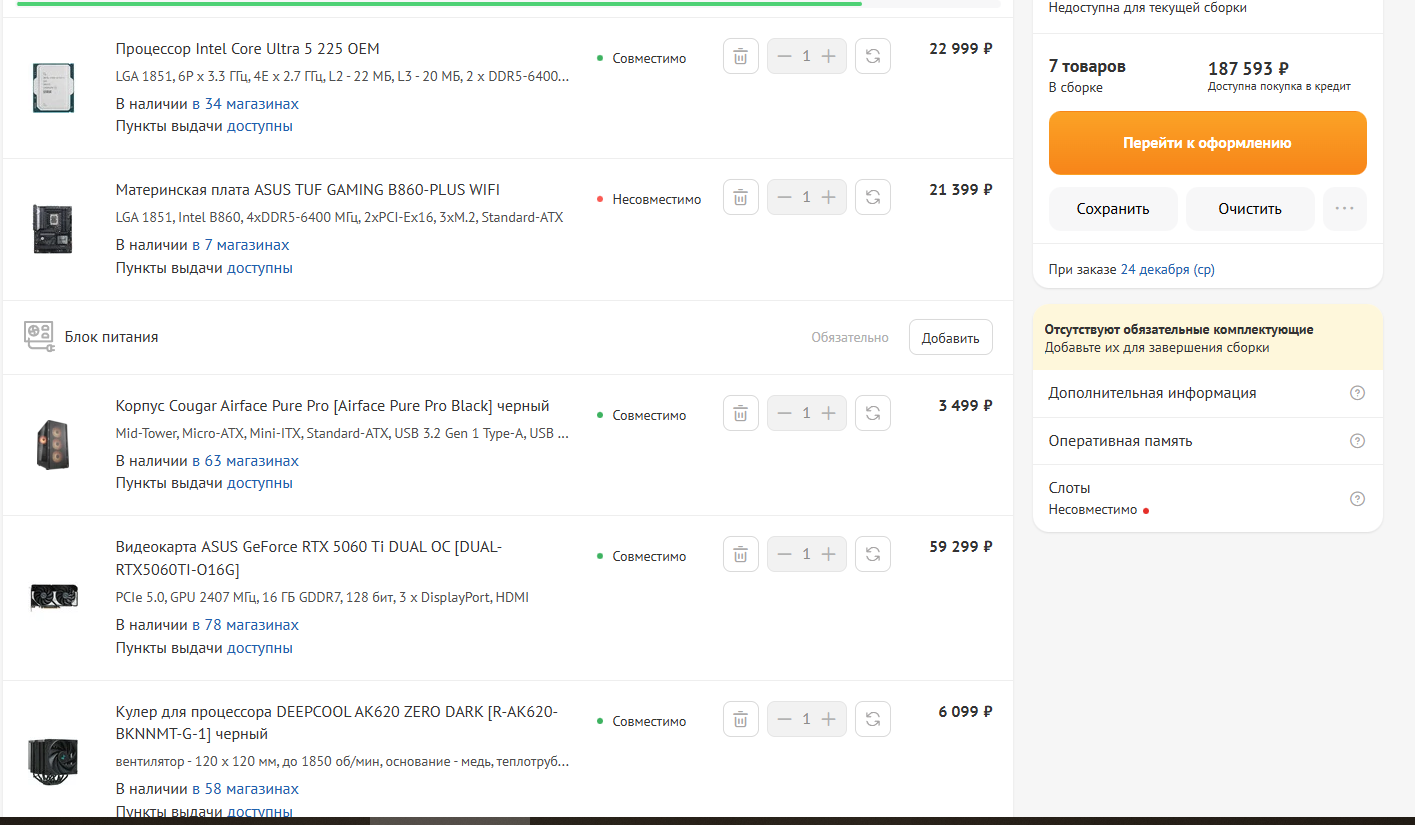Decrease quantity of RTX 5060 Ti video card
1415x825 pixels.
point(785,554)
